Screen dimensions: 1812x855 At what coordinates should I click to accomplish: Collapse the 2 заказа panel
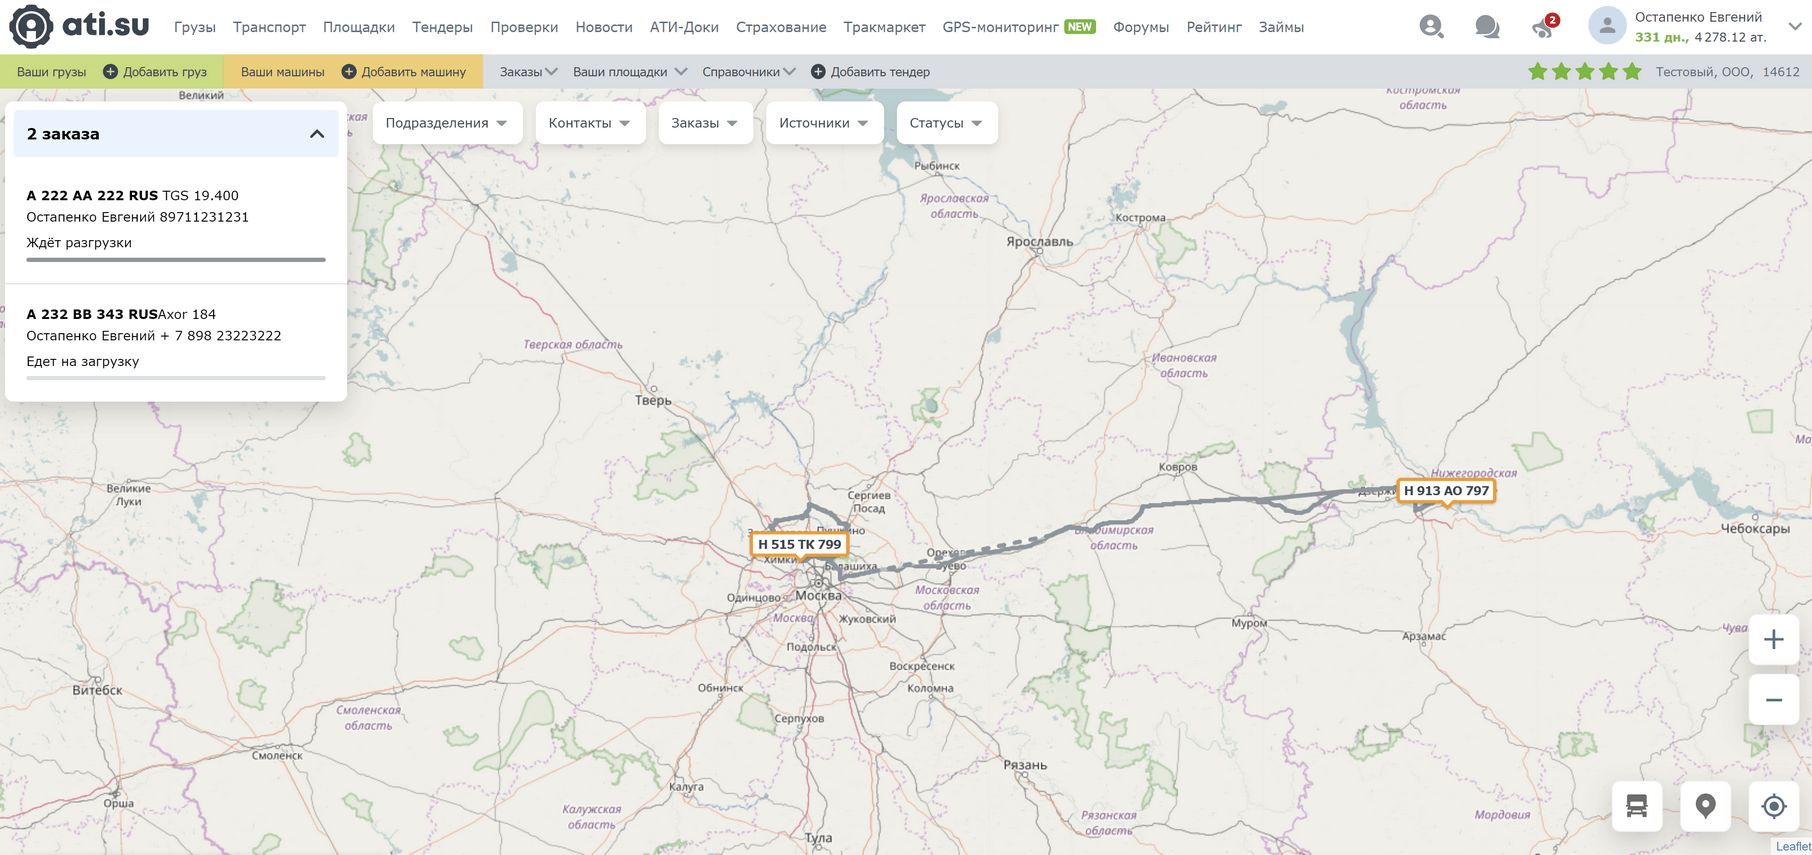tap(317, 134)
